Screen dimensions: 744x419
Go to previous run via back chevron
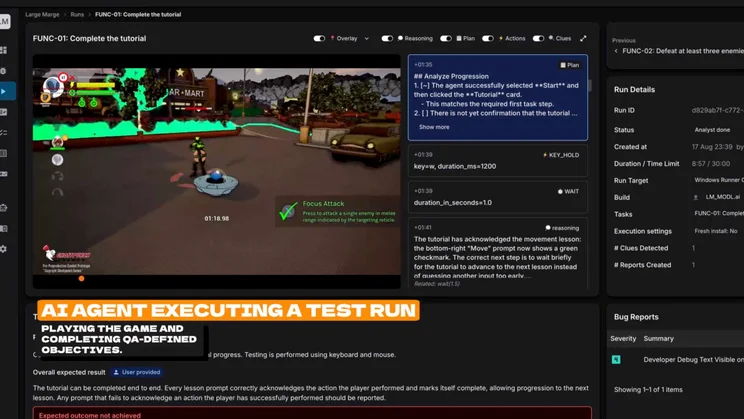[x=616, y=51]
